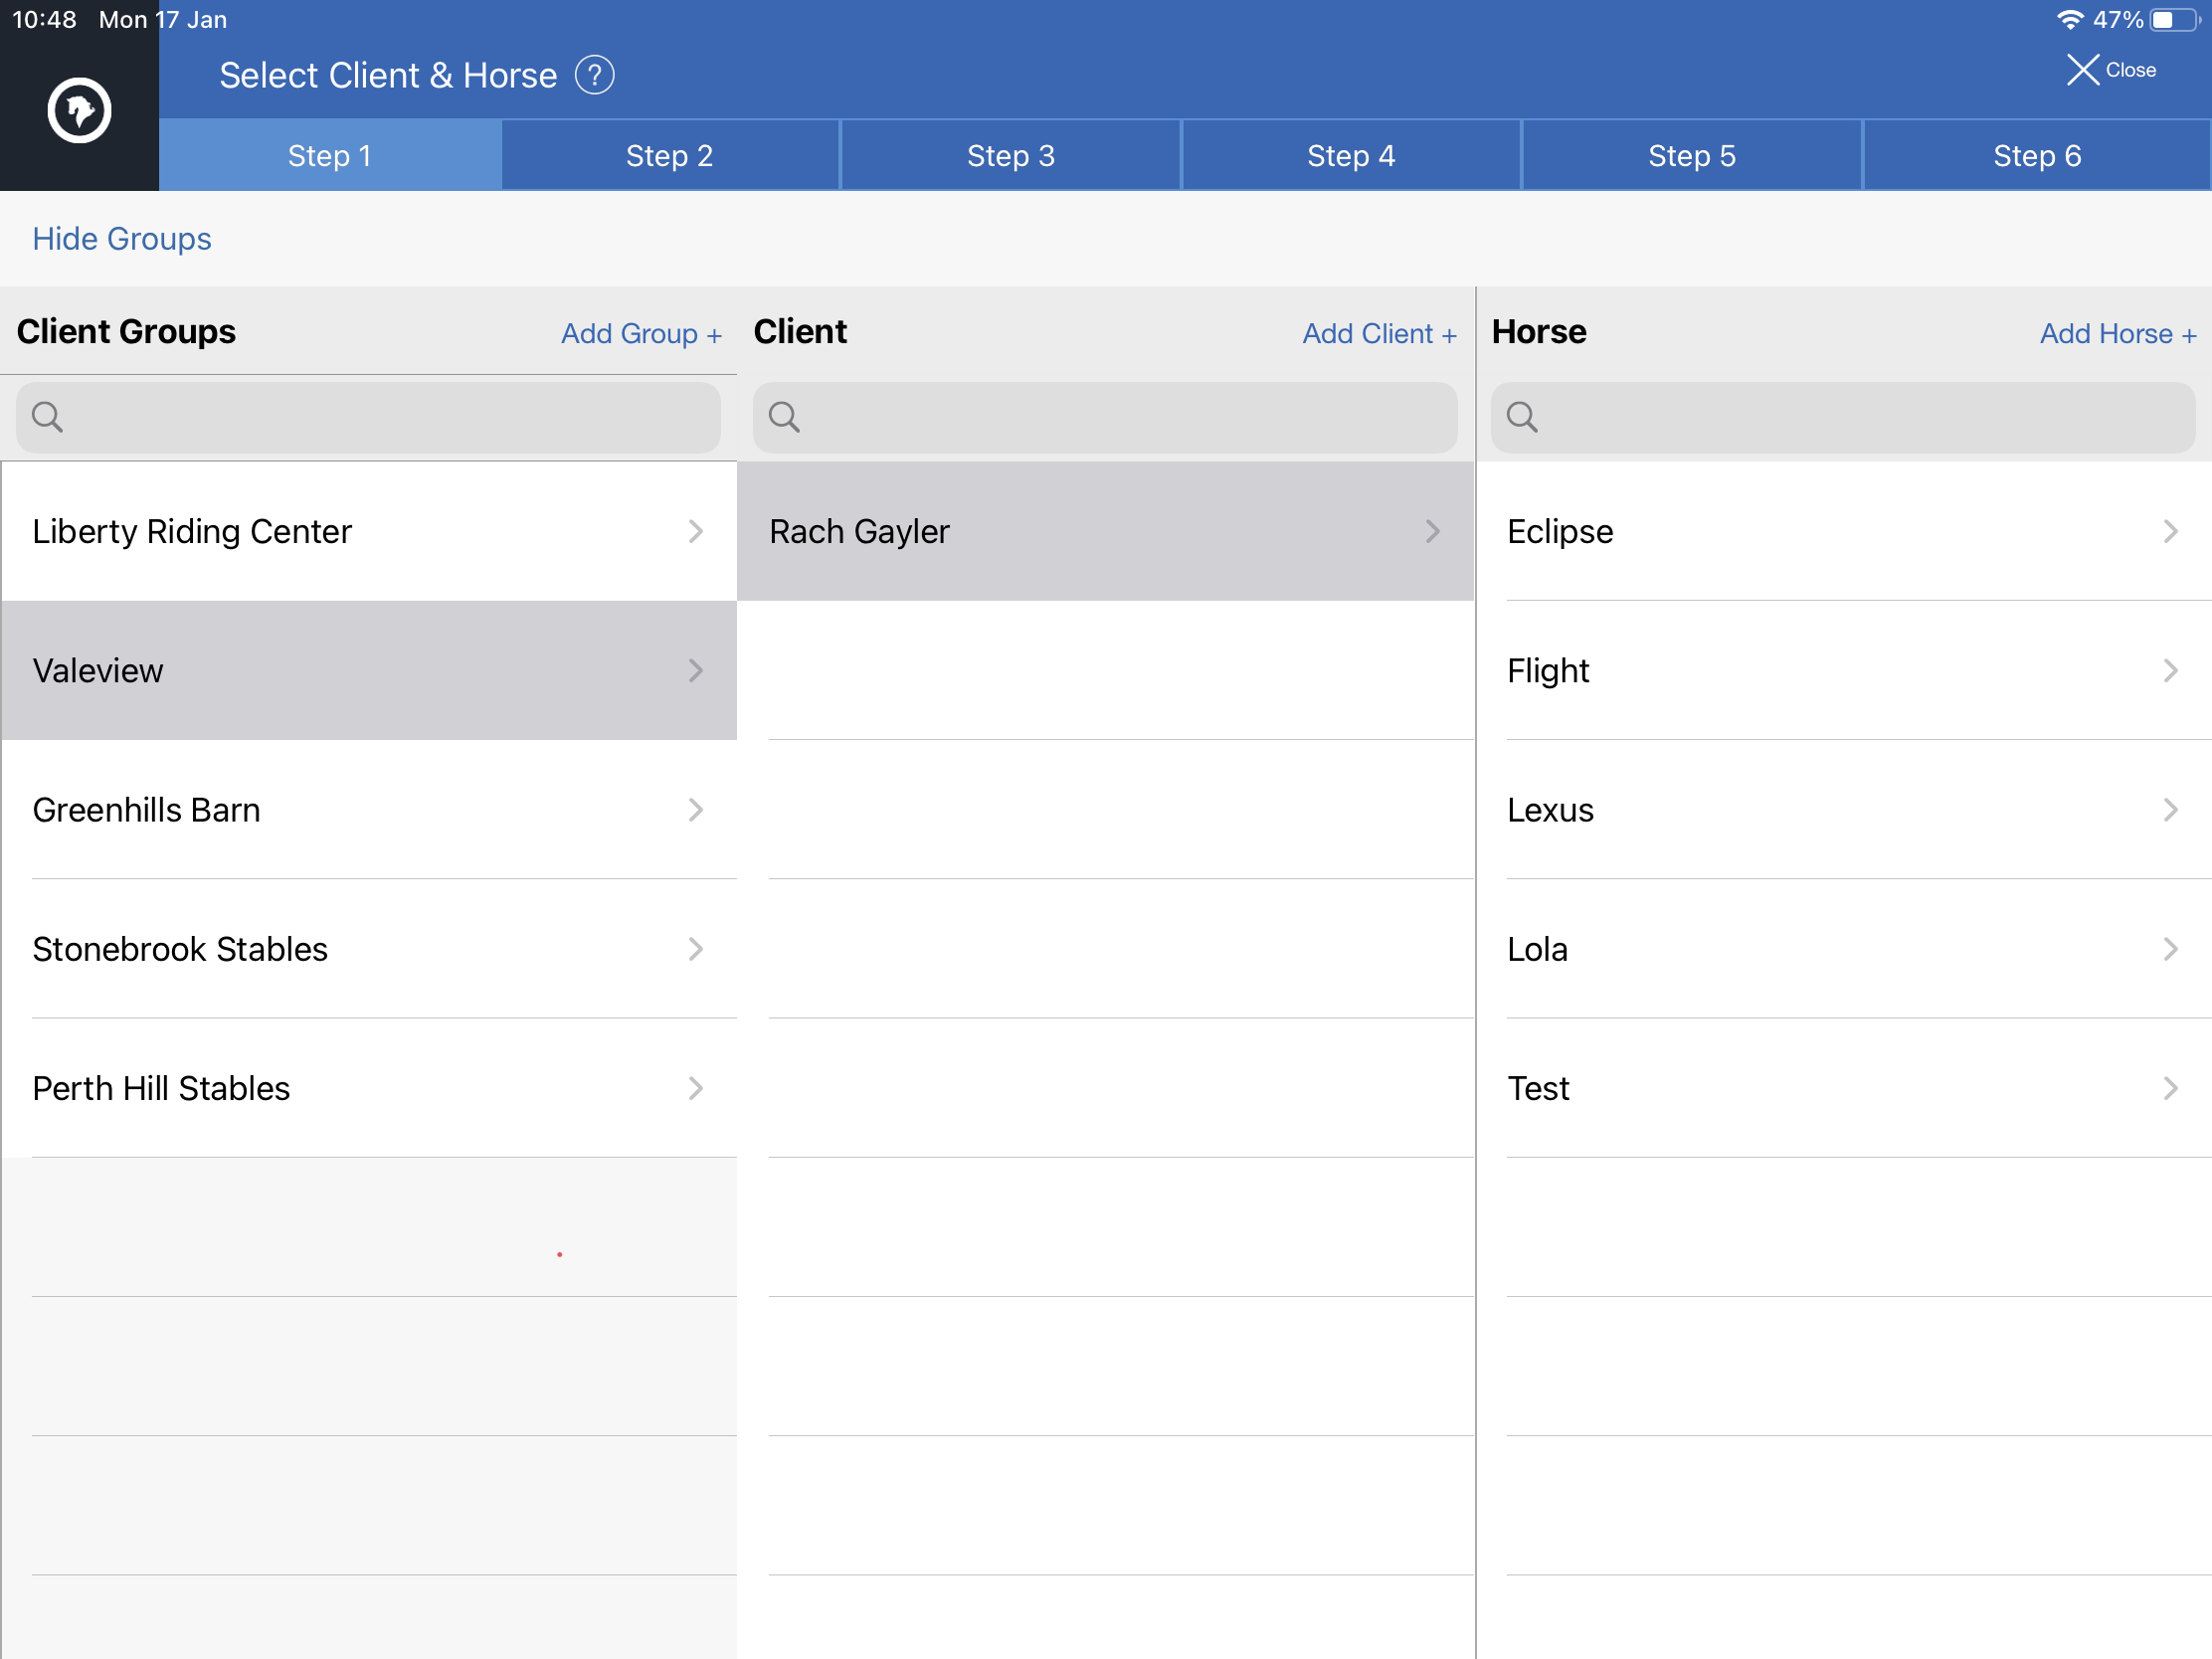Select the Greenhills Barn group
Screen dimensions: 2212x1659
pos(369,810)
